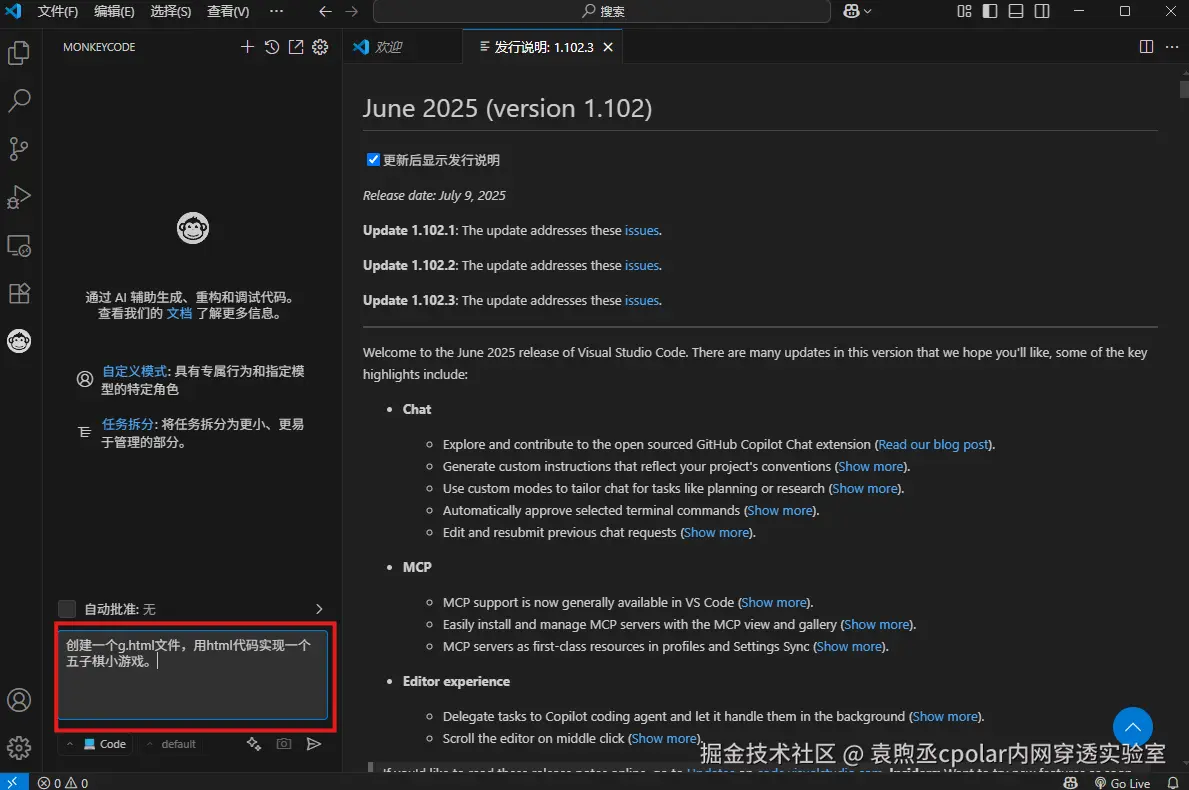Show more about approving terminal commands
Screen dimensions: 1189x790
point(780,510)
